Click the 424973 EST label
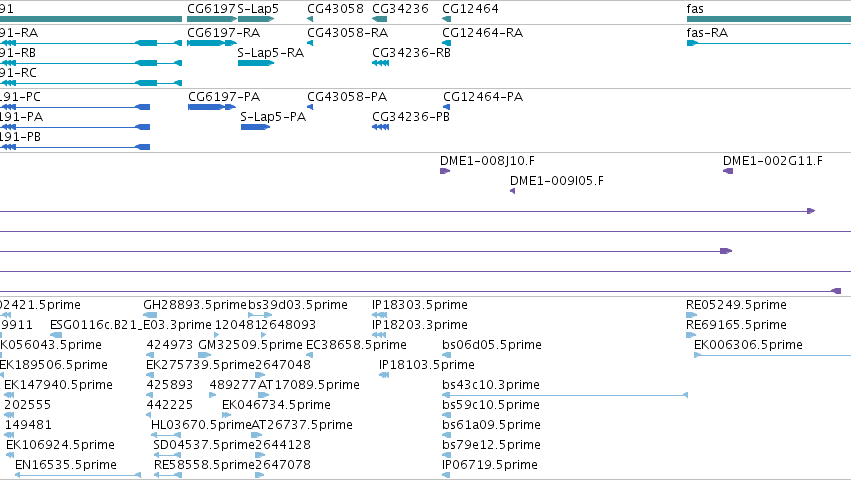The image size is (851, 480). coord(169,345)
